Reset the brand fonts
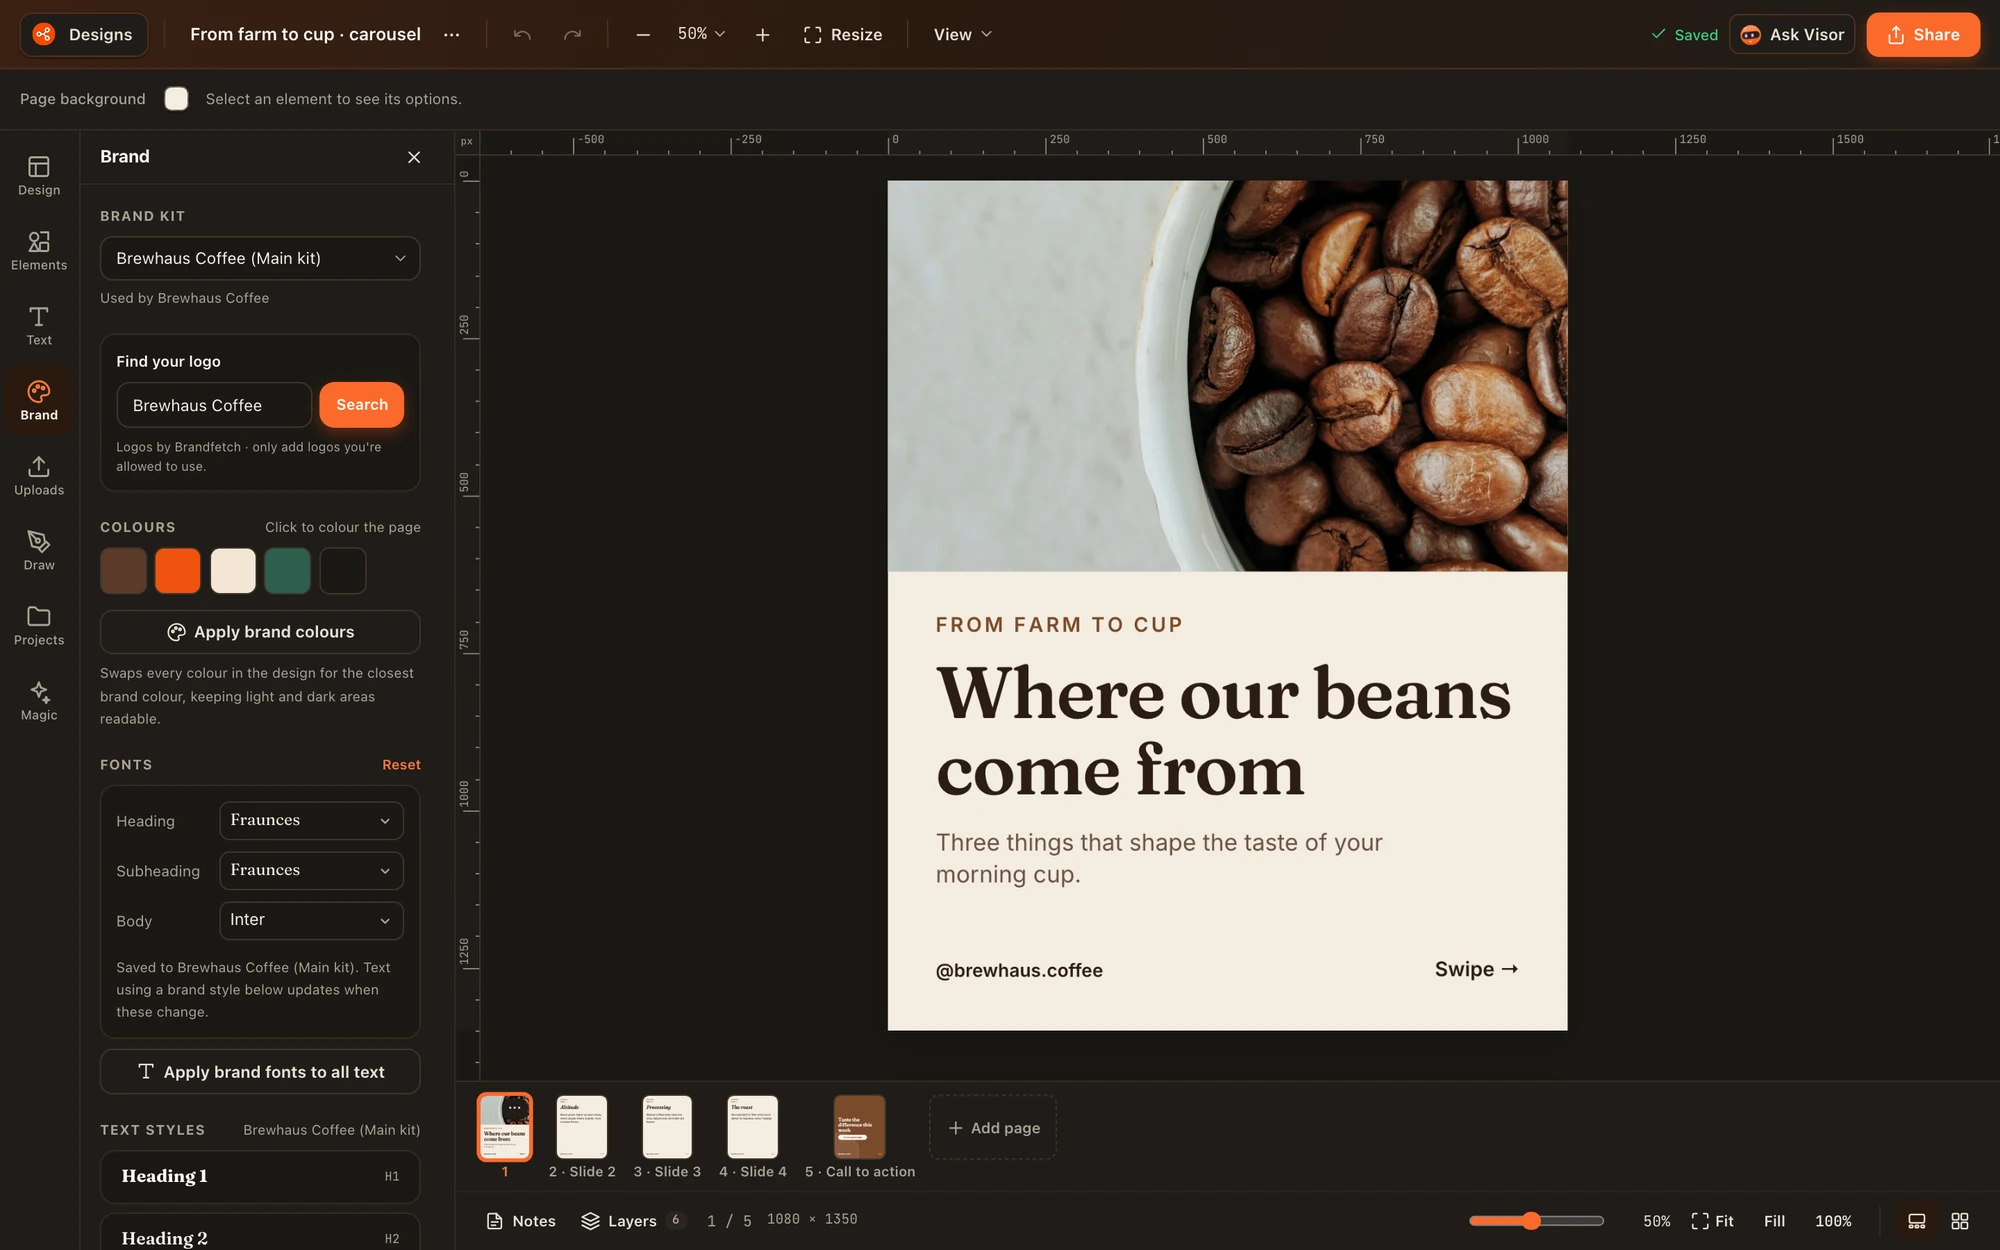Viewport: 2000px width, 1250px height. point(401,764)
